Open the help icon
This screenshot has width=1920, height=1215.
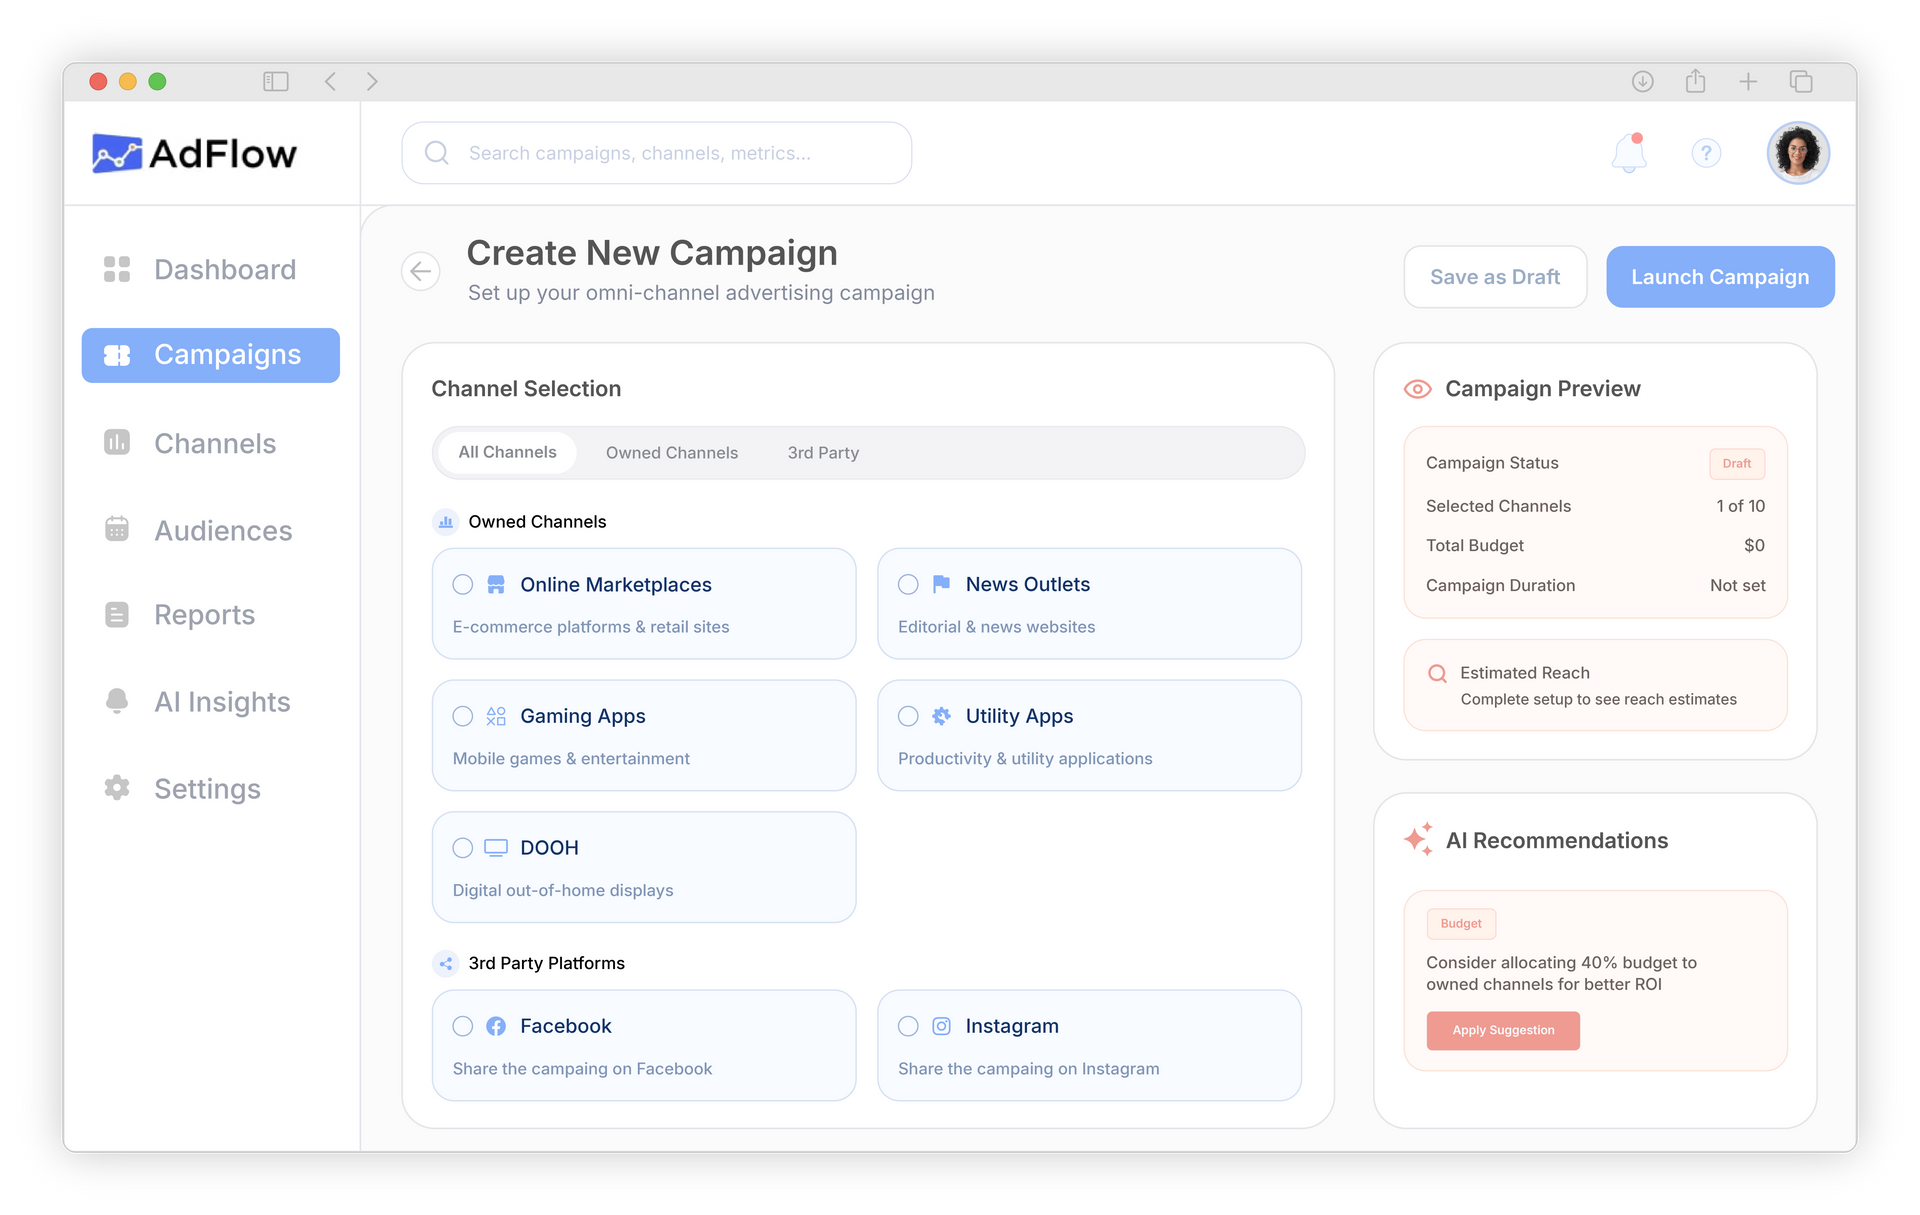1707,153
